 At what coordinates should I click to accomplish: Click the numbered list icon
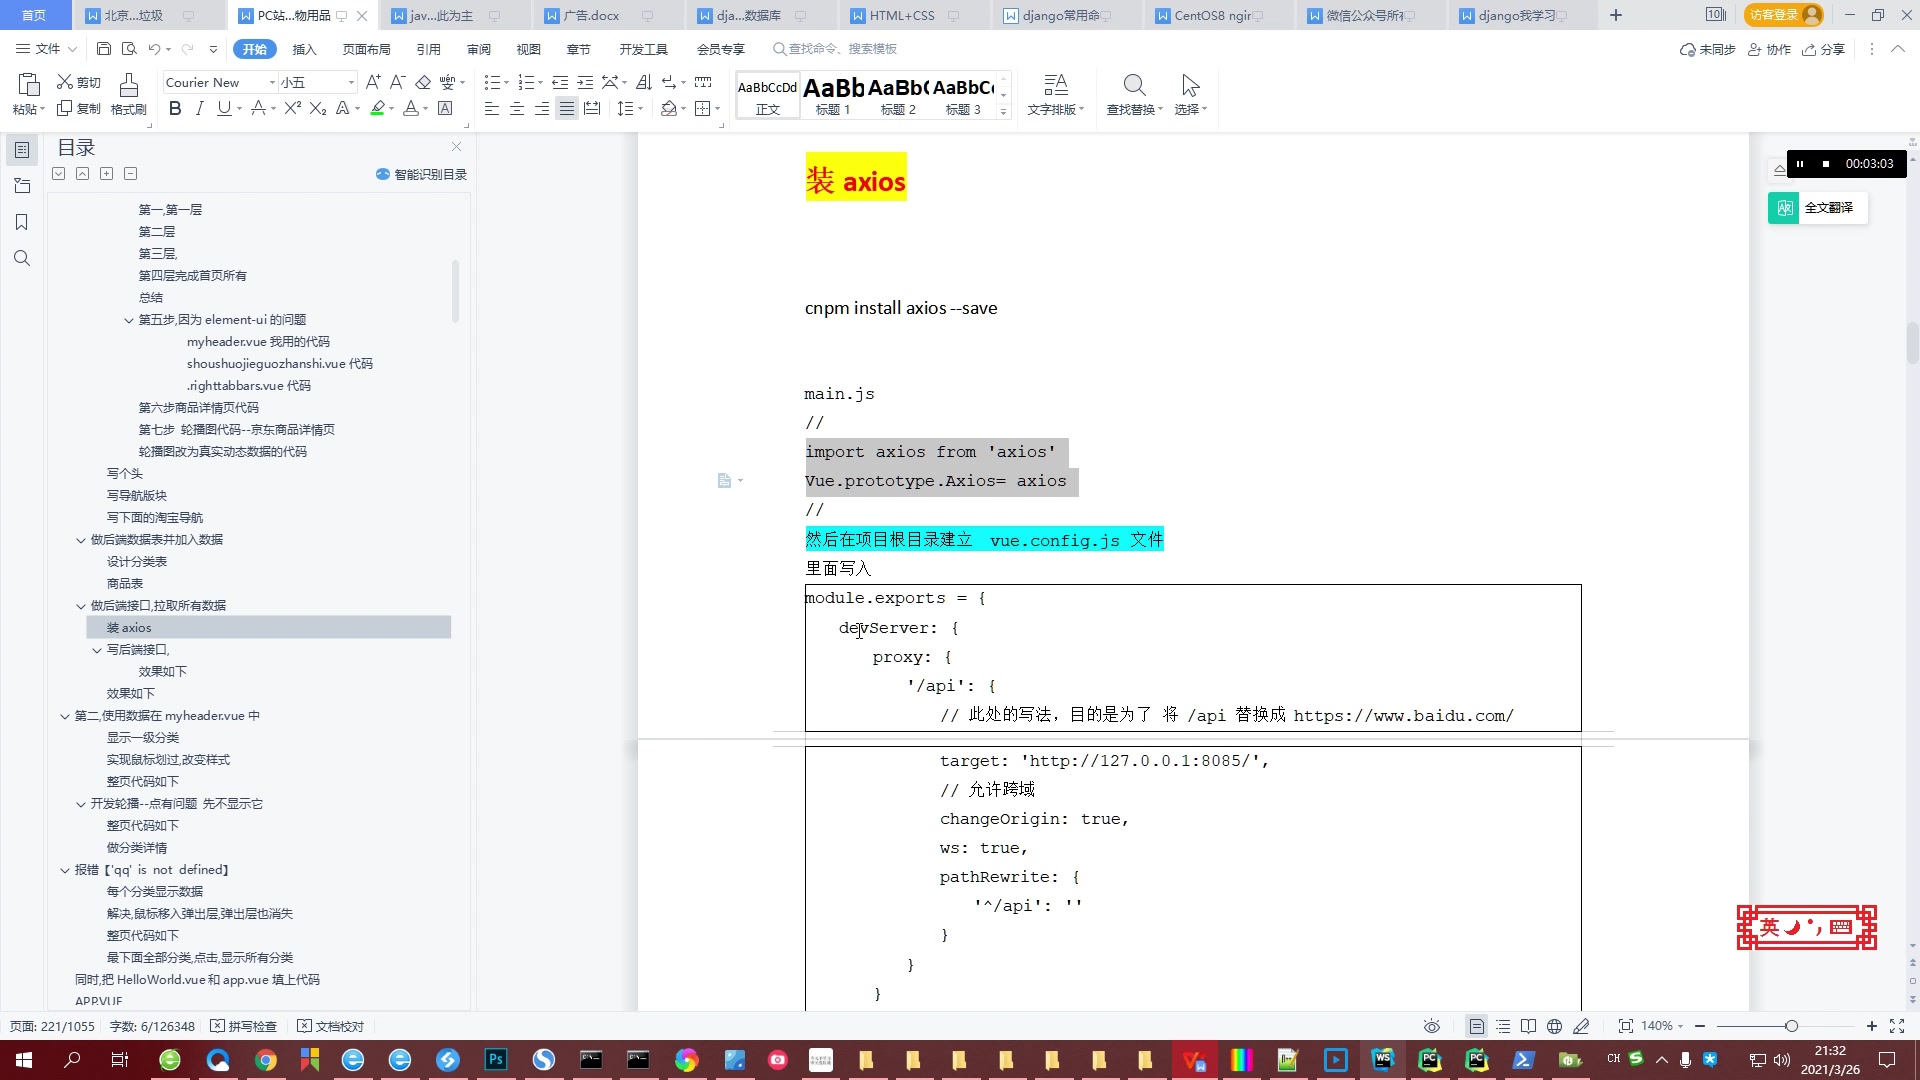526,82
